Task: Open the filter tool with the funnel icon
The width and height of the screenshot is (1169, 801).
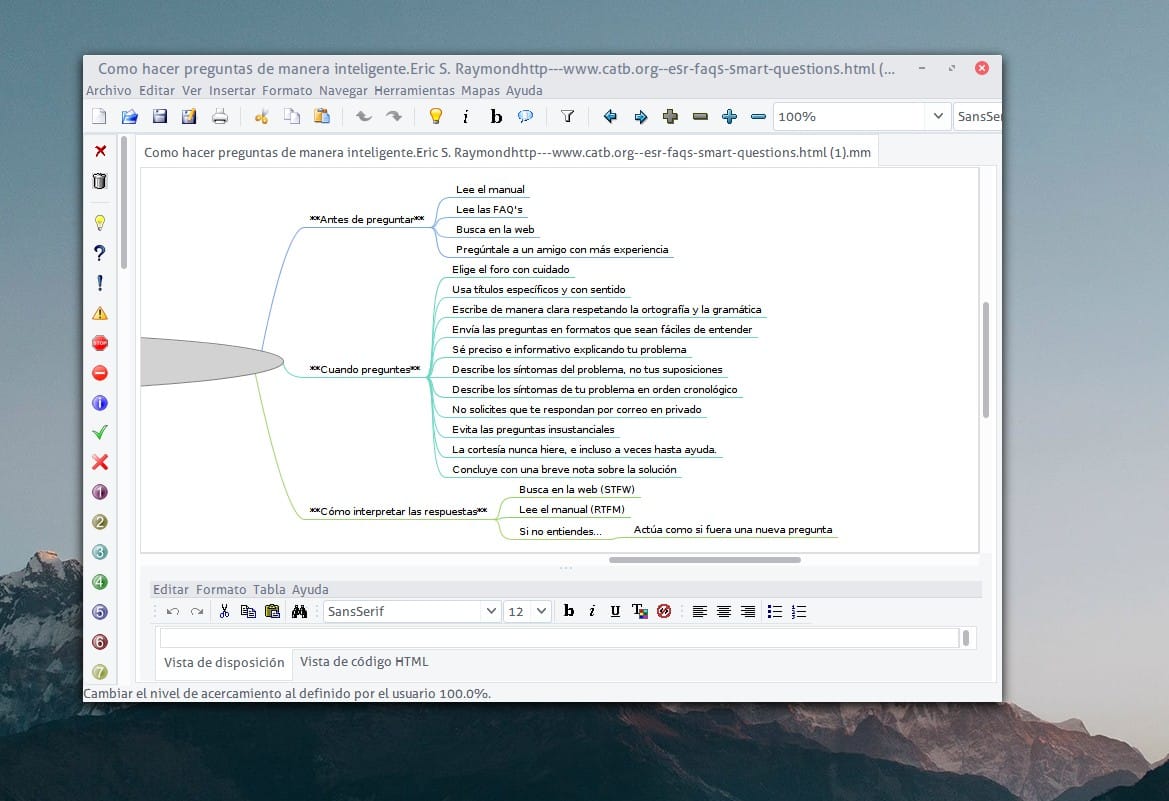Action: (x=567, y=116)
